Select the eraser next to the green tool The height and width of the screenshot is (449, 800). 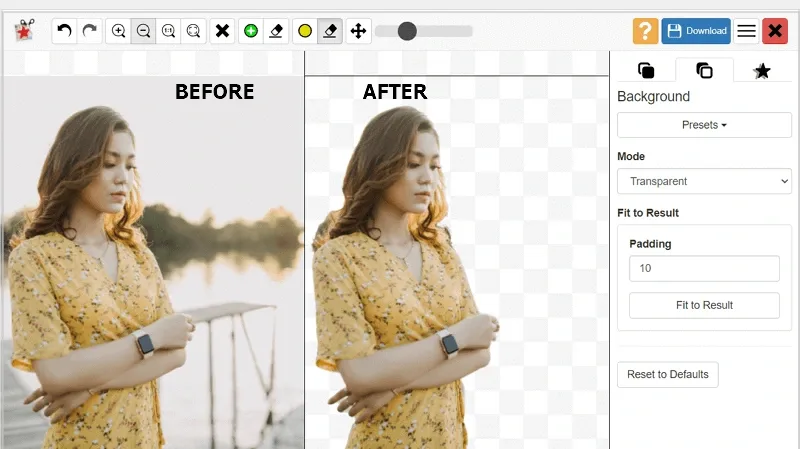click(276, 31)
